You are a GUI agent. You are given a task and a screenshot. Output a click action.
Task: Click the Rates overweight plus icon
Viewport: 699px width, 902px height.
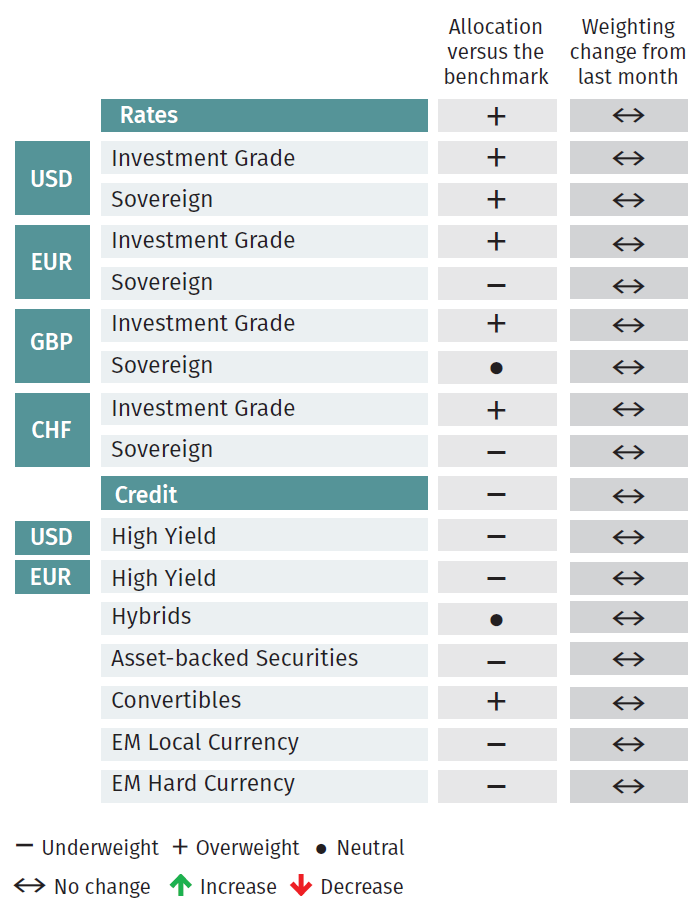(496, 116)
